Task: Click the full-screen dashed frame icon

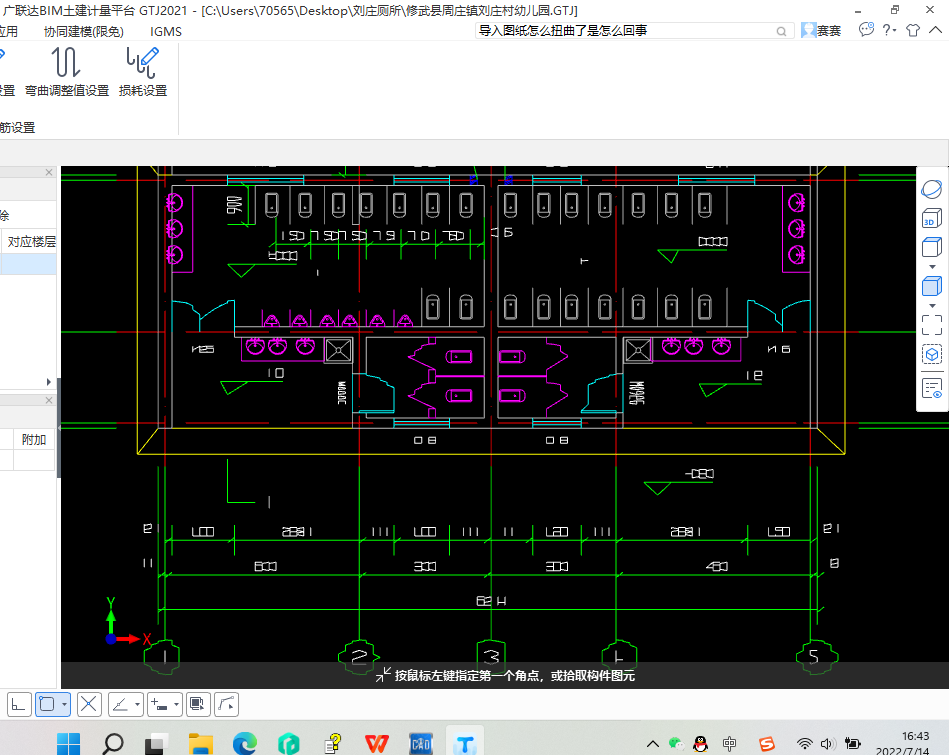Action: [x=931, y=325]
